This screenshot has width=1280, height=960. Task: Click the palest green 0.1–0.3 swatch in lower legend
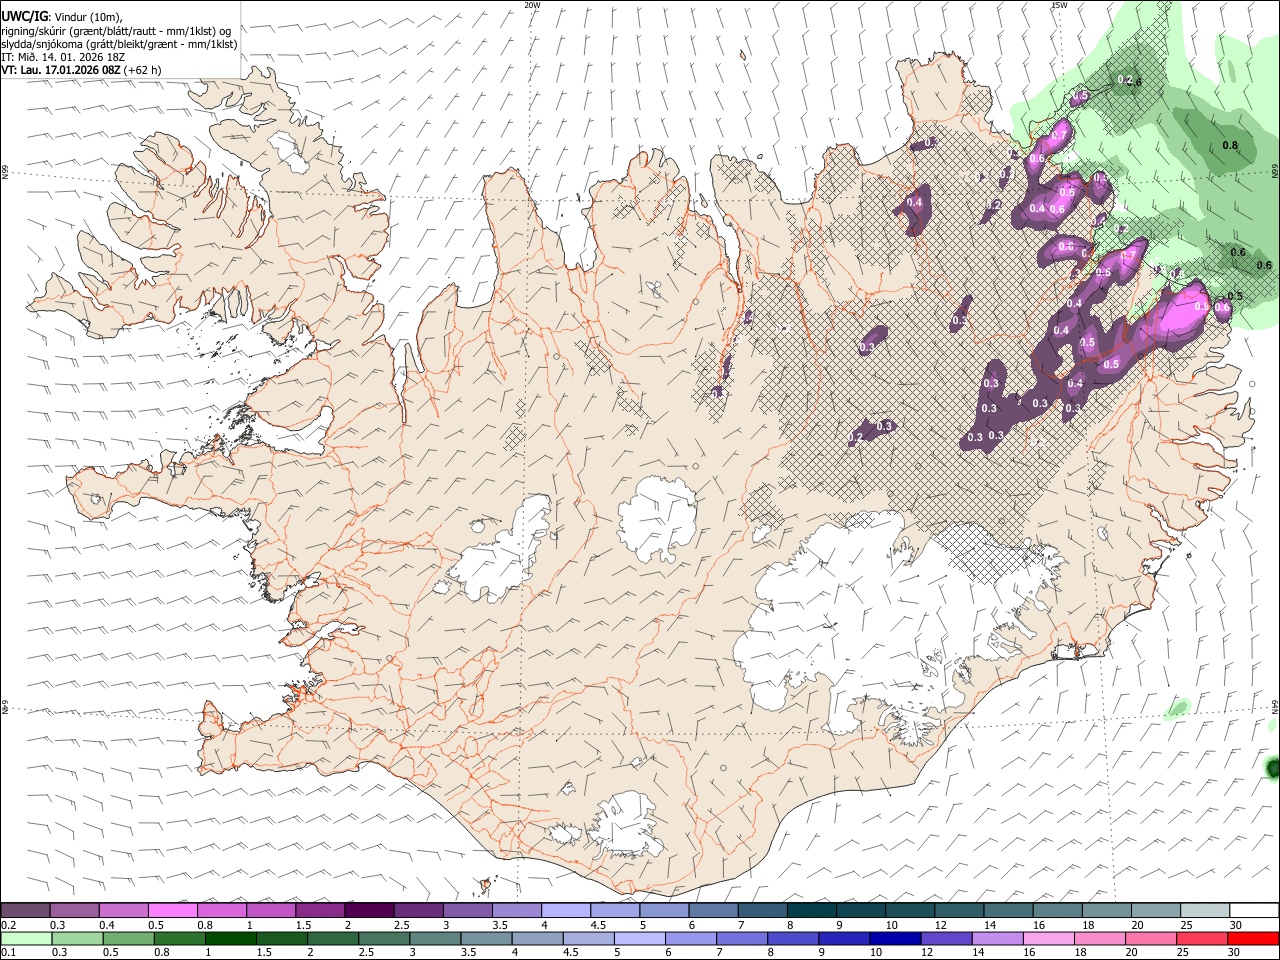[x=25, y=938]
